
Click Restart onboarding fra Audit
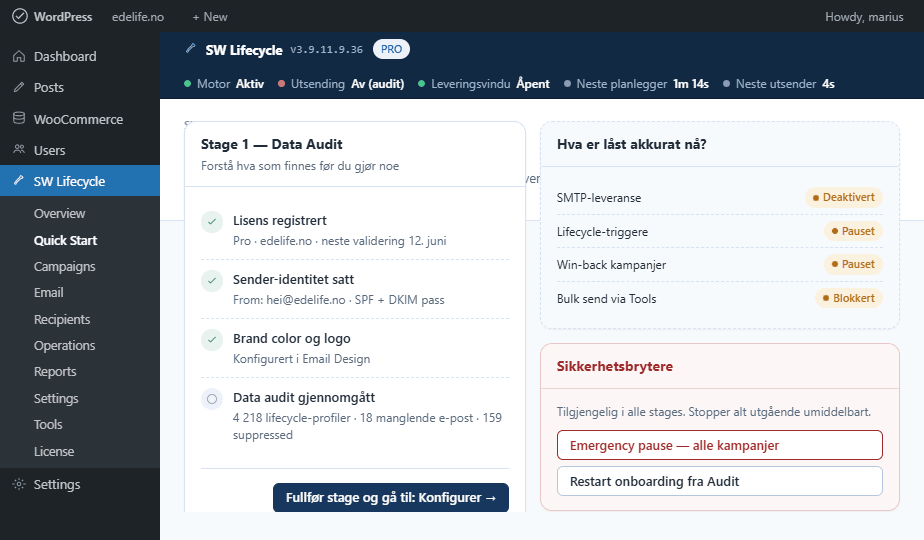coord(720,481)
